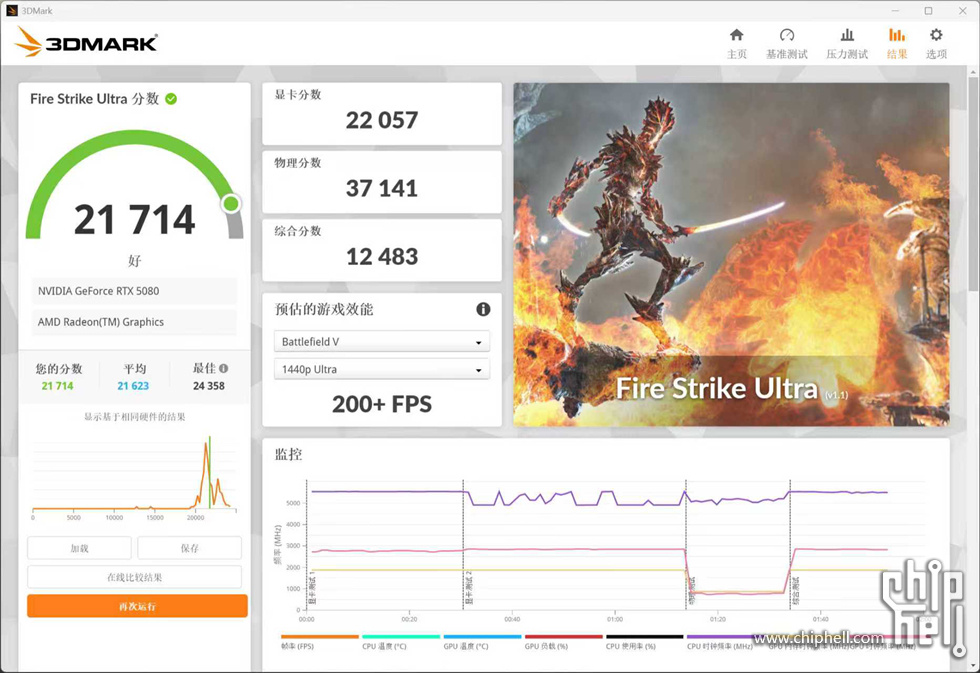
Task: Click the green verified checkmark icon
Action: [x=171, y=99]
